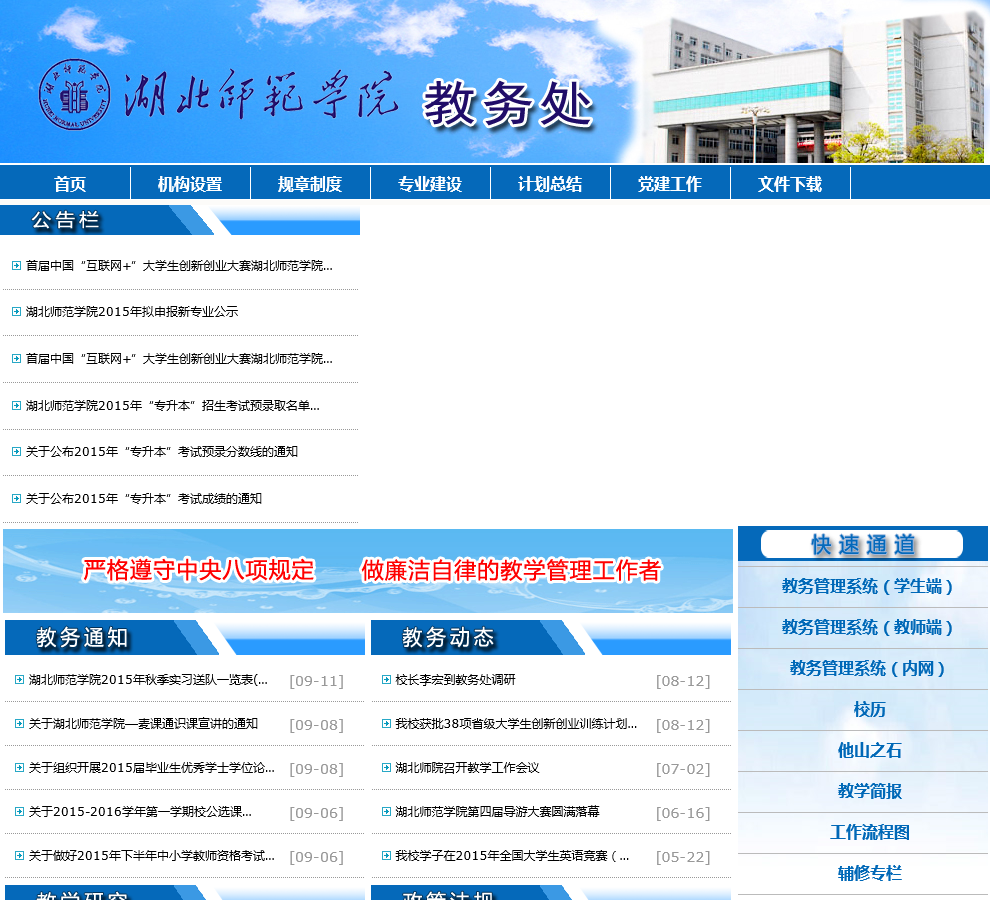Click the 快速通道 panel title
The height and width of the screenshot is (900, 990).
[x=862, y=544]
